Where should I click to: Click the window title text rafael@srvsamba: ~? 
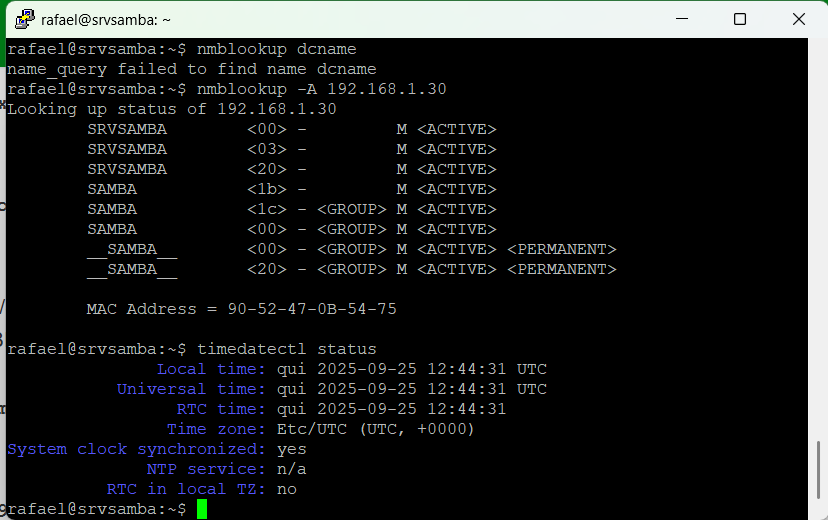point(106,19)
